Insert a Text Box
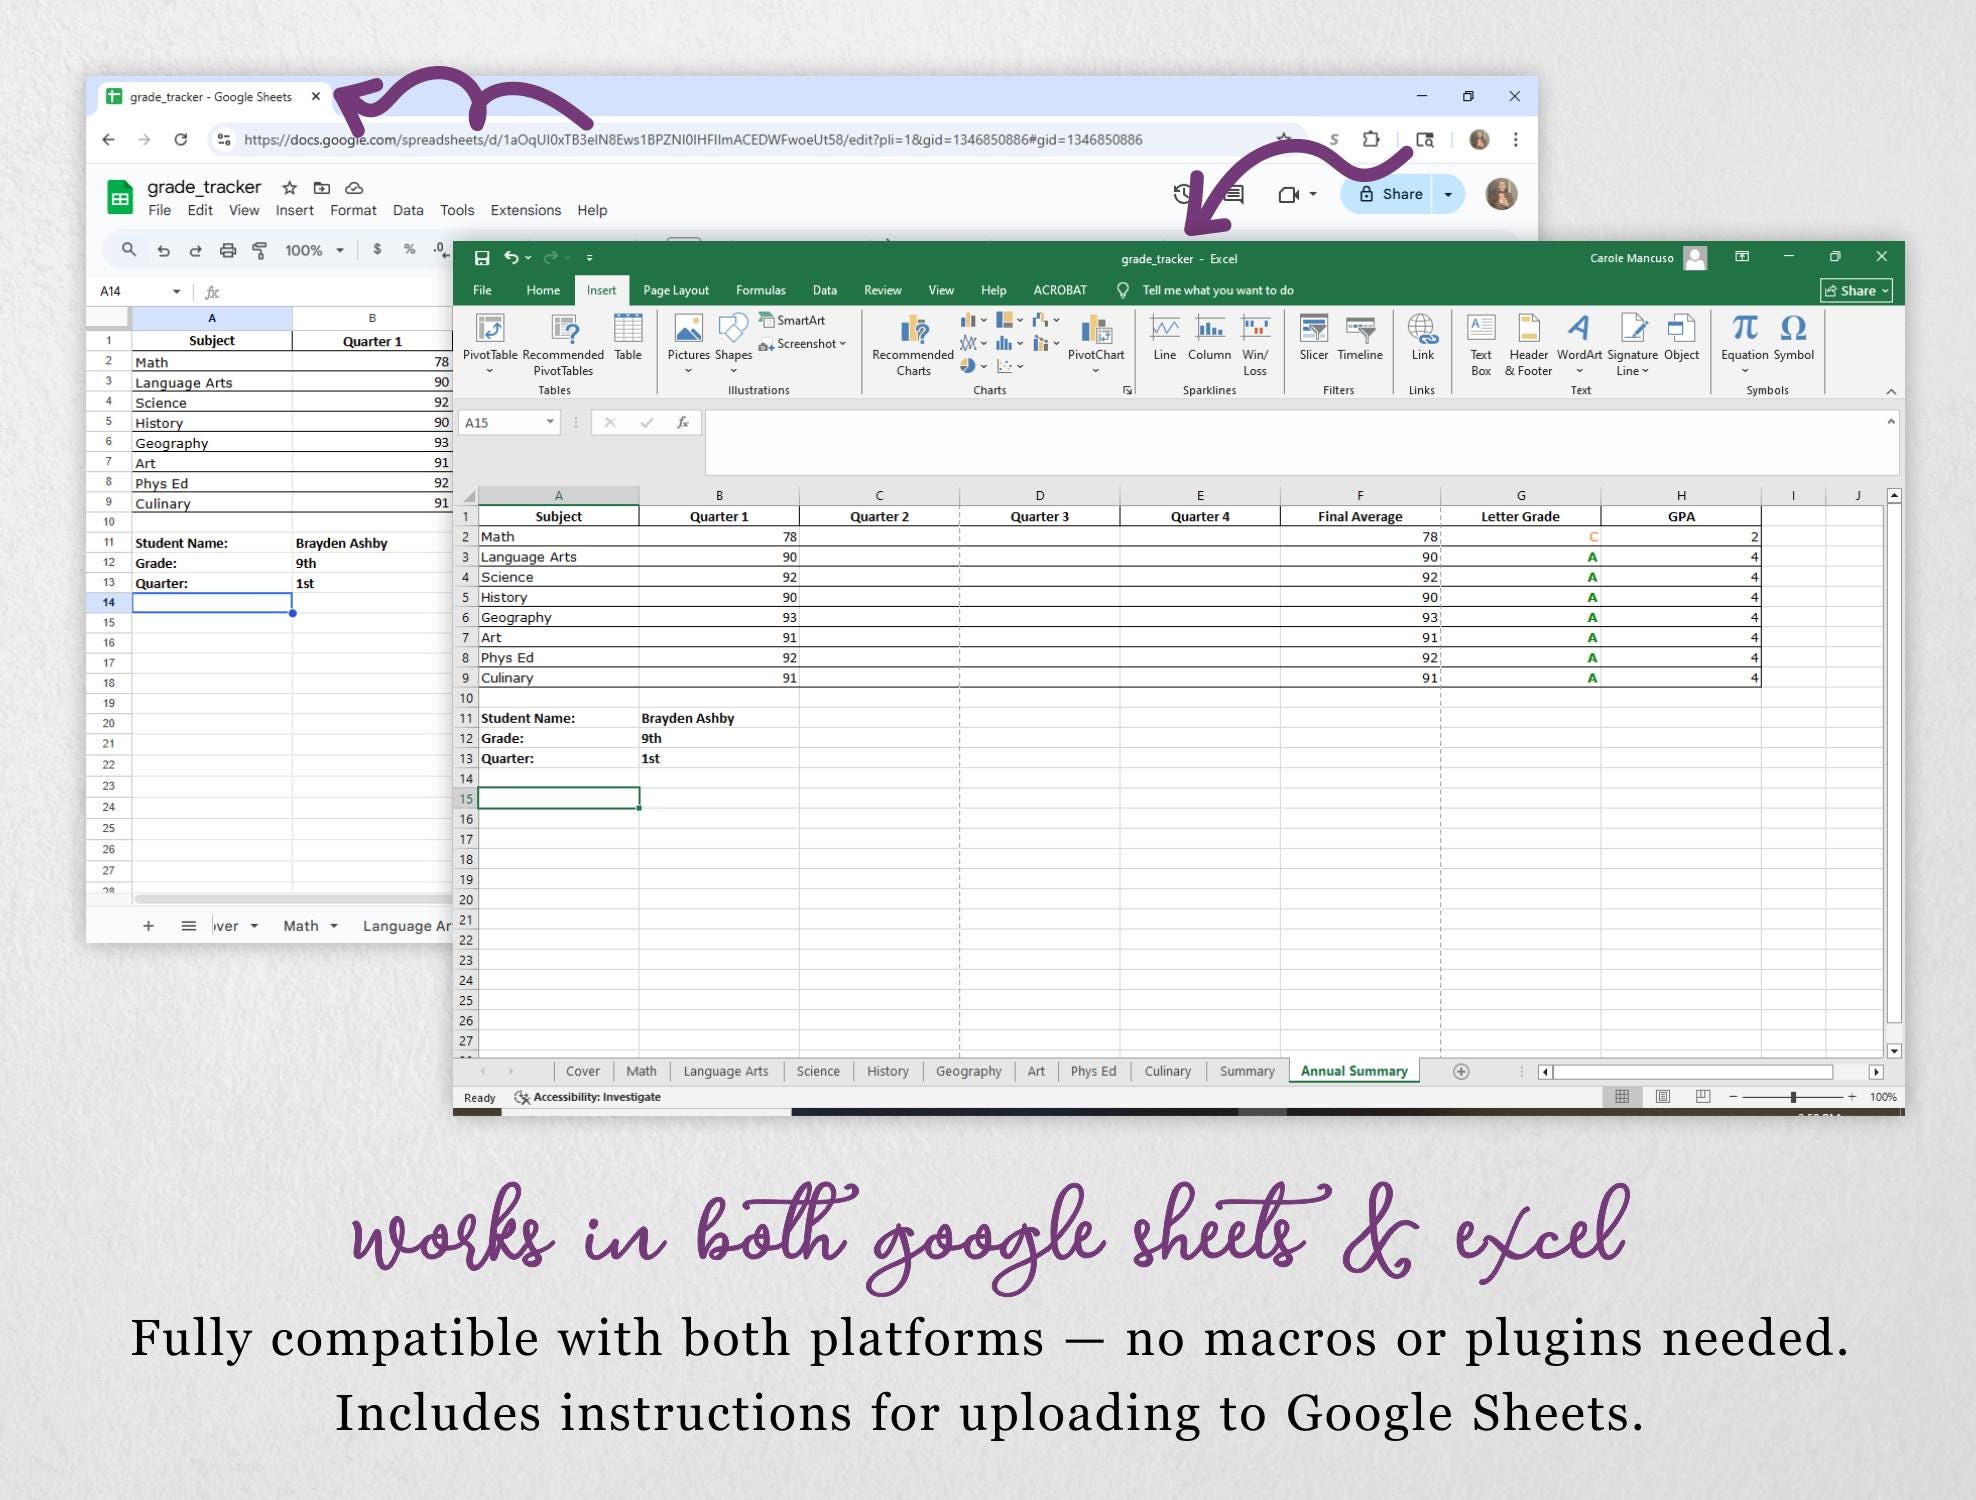The width and height of the screenshot is (1976, 1500). pos(1481,345)
